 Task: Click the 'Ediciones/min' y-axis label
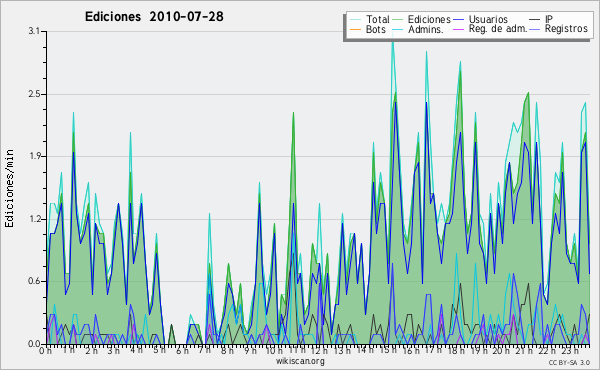9,188
